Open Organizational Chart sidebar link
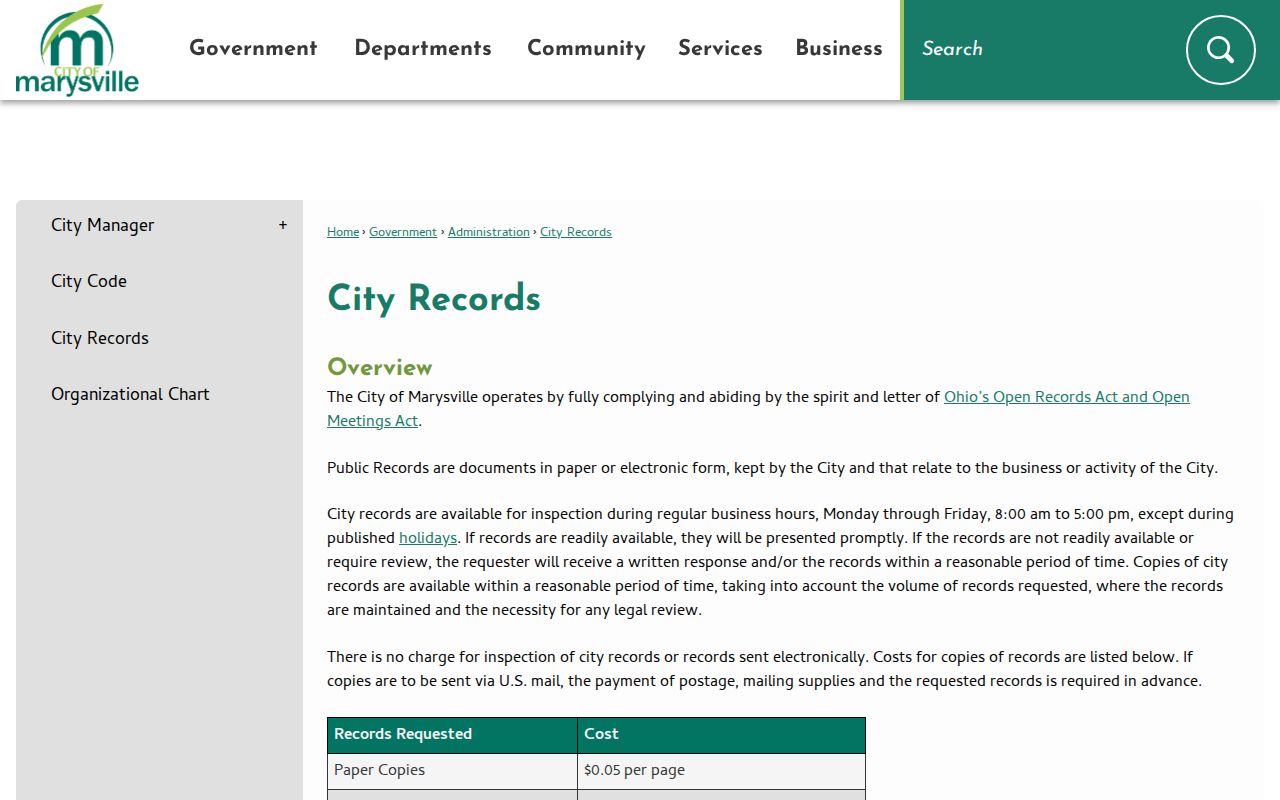The width and height of the screenshot is (1280, 800). [130, 394]
